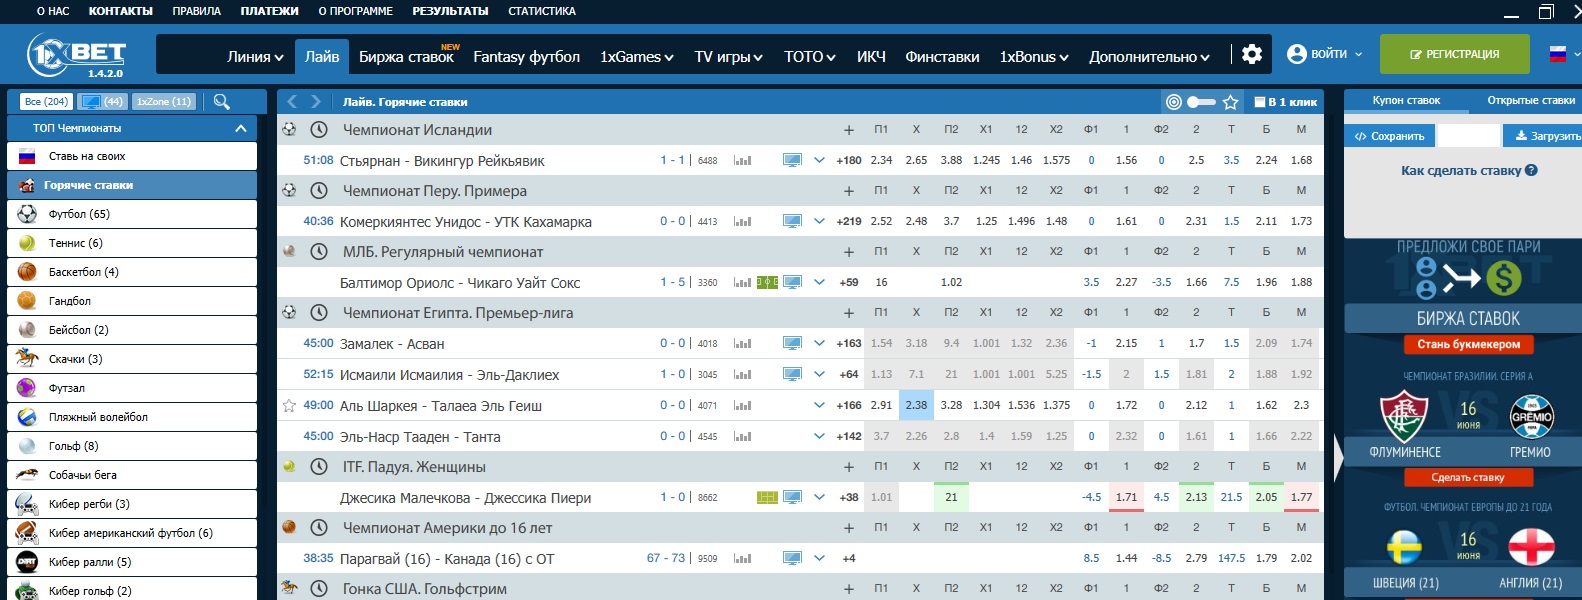The width and height of the screenshot is (1582, 600).
Task: Open live video monitor icon for Замалек - Асван
Action: 792,344
